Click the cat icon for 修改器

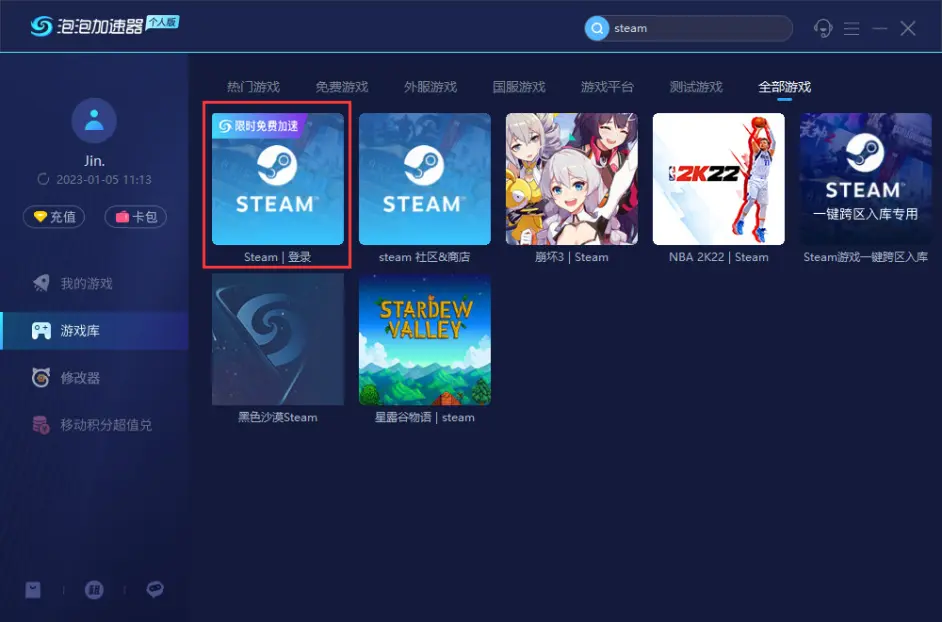(41, 377)
